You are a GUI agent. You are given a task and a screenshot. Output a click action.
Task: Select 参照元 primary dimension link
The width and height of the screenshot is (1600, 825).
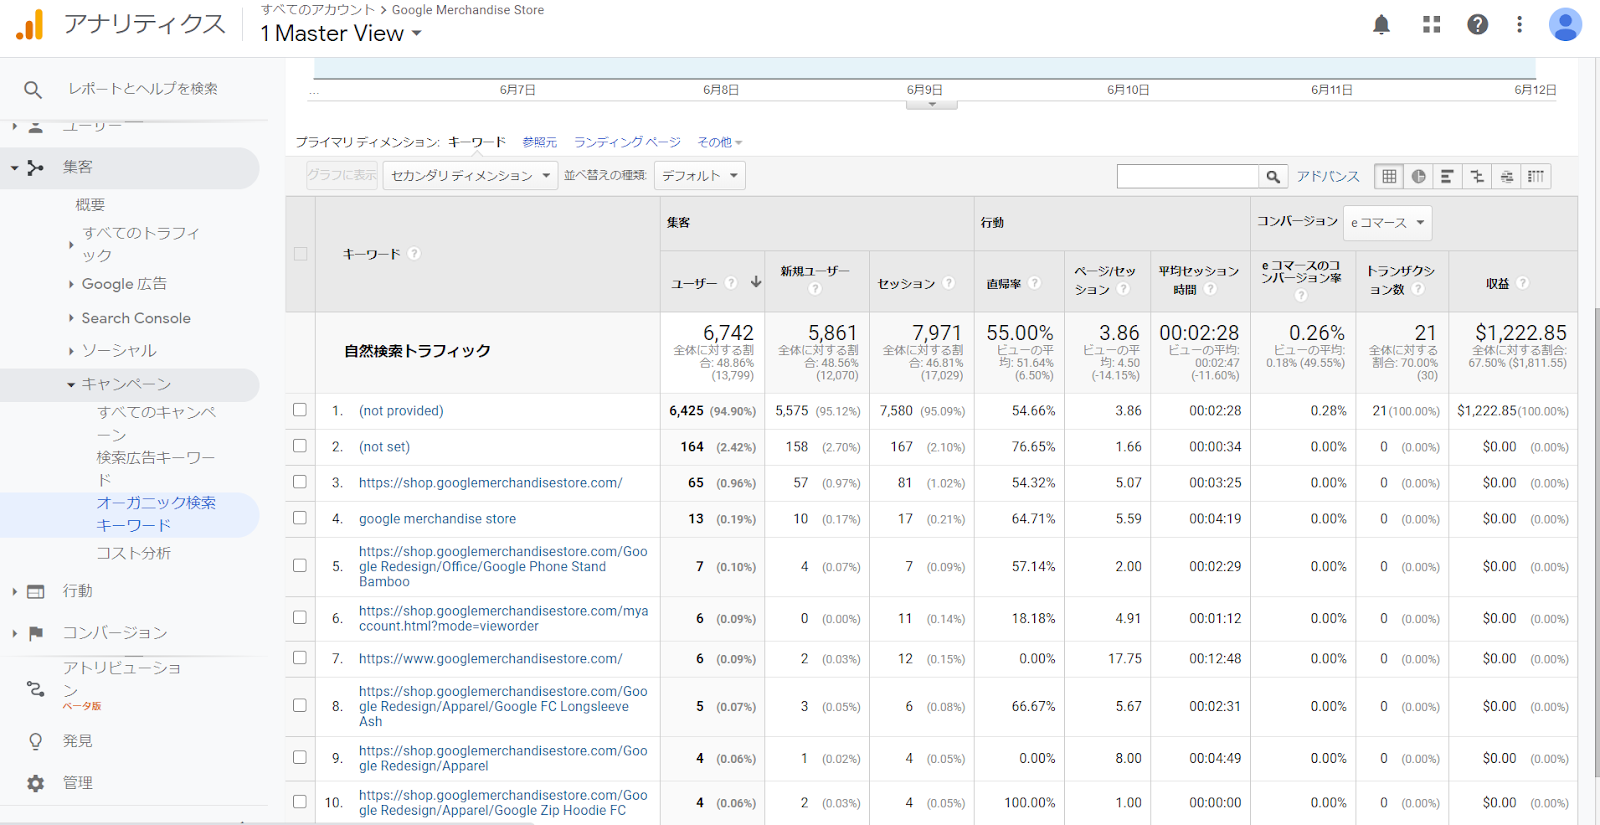point(540,143)
